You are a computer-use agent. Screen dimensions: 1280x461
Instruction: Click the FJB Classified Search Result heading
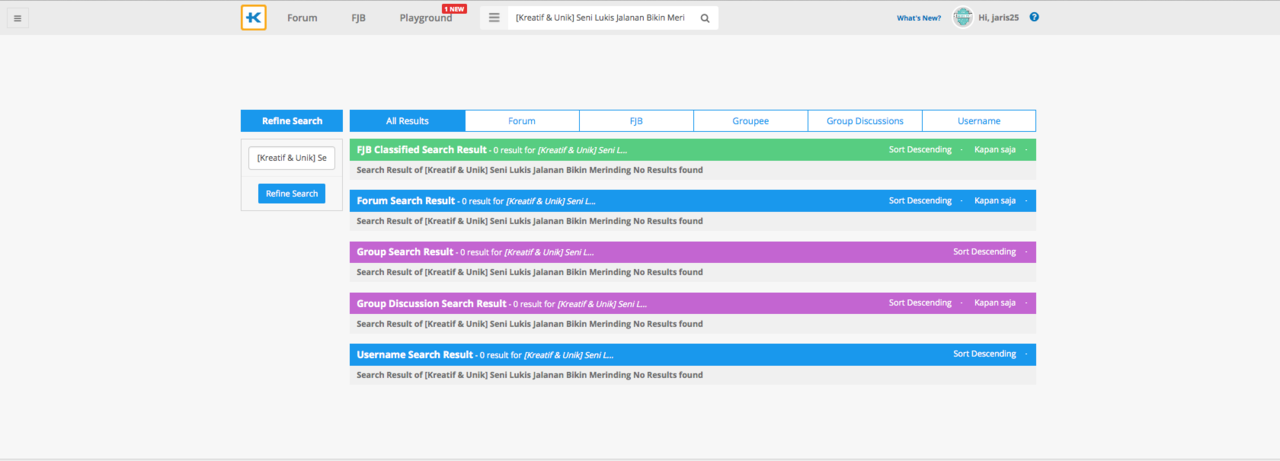422,150
